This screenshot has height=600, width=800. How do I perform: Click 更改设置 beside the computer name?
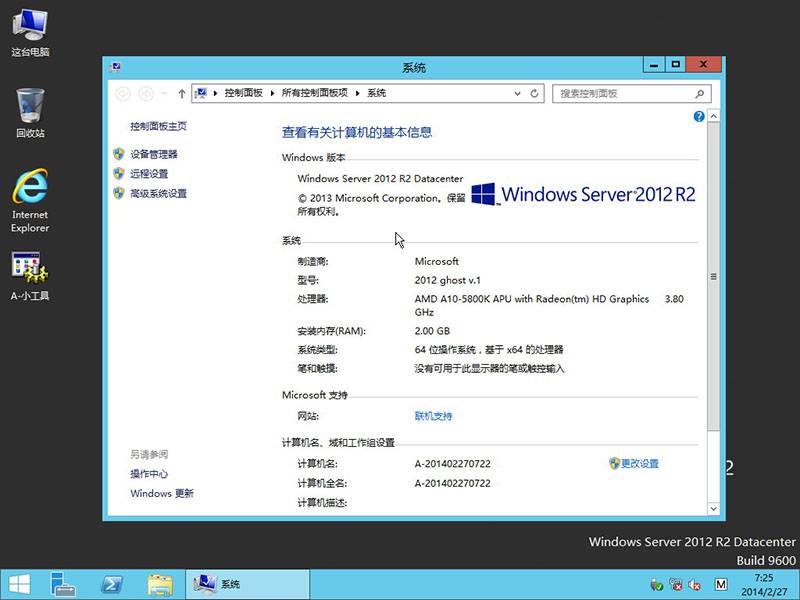click(x=634, y=463)
